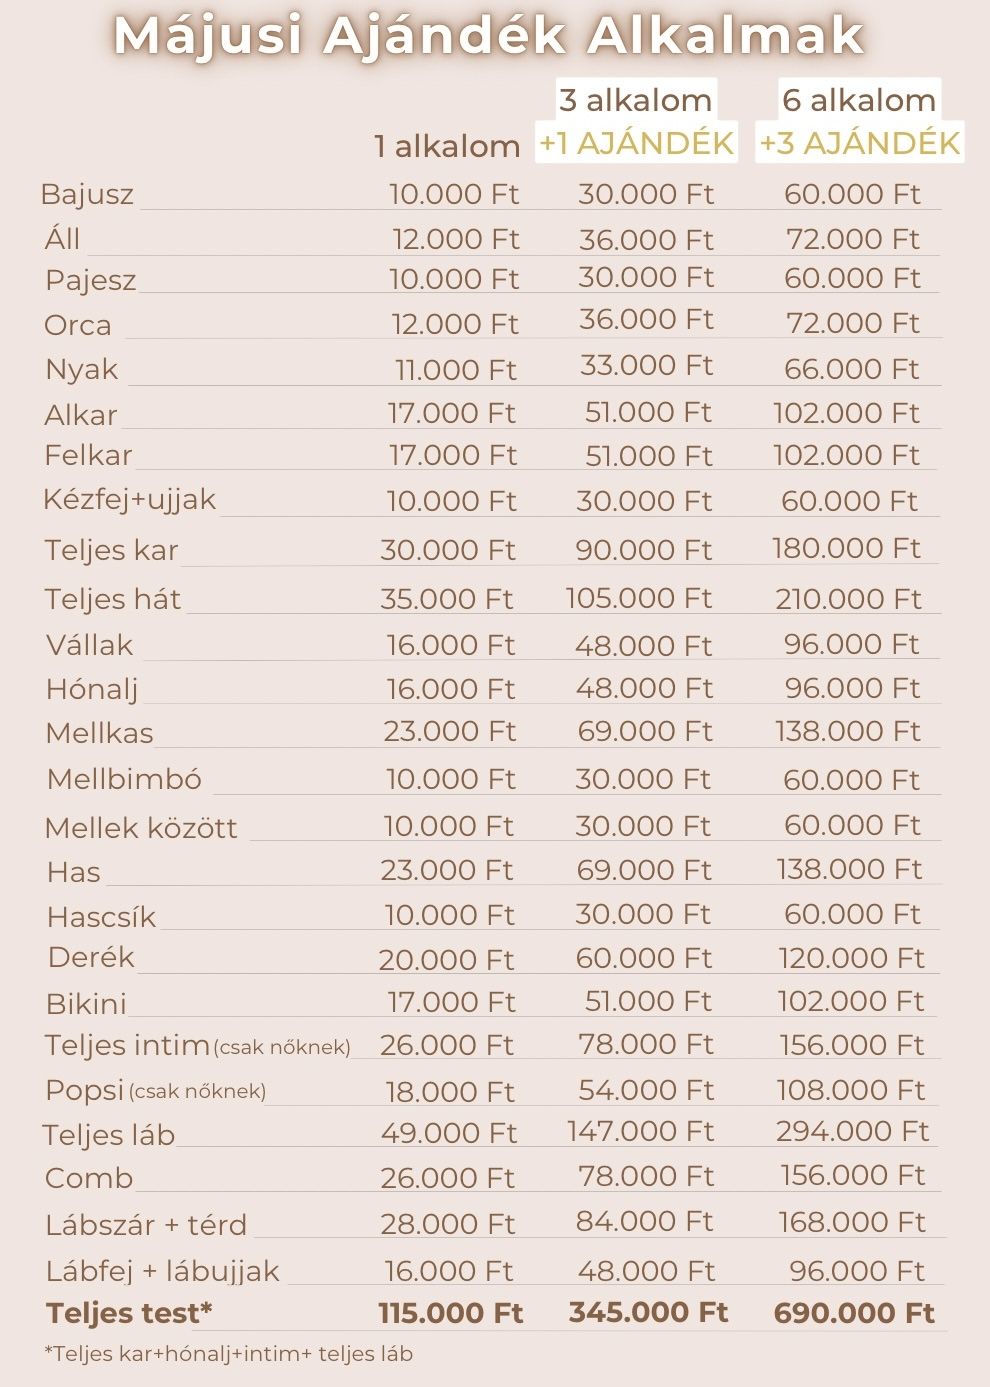
Task: Click the +1 AJÁNDÉK badge
Action: [637, 144]
